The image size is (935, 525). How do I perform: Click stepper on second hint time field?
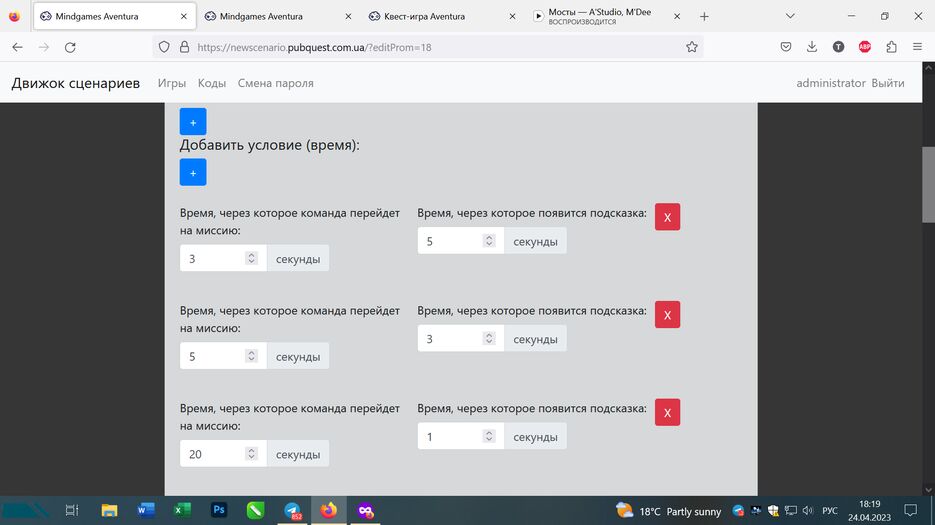(488, 339)
